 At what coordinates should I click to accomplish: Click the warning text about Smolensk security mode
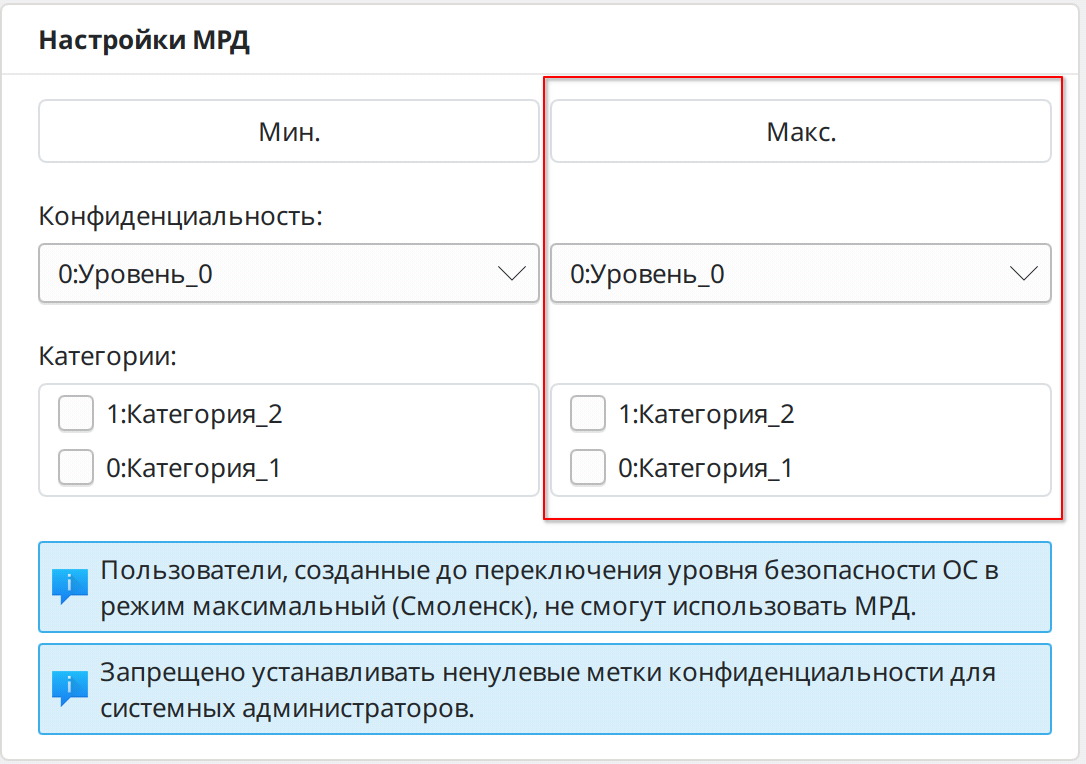click(548, 588)
